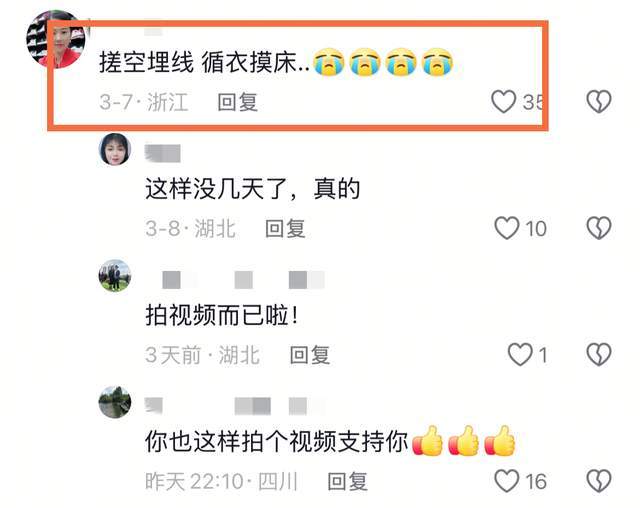Reply to the 搓空埋线 comment
This screenshot has width=640, height=508.
click(238, 102)
